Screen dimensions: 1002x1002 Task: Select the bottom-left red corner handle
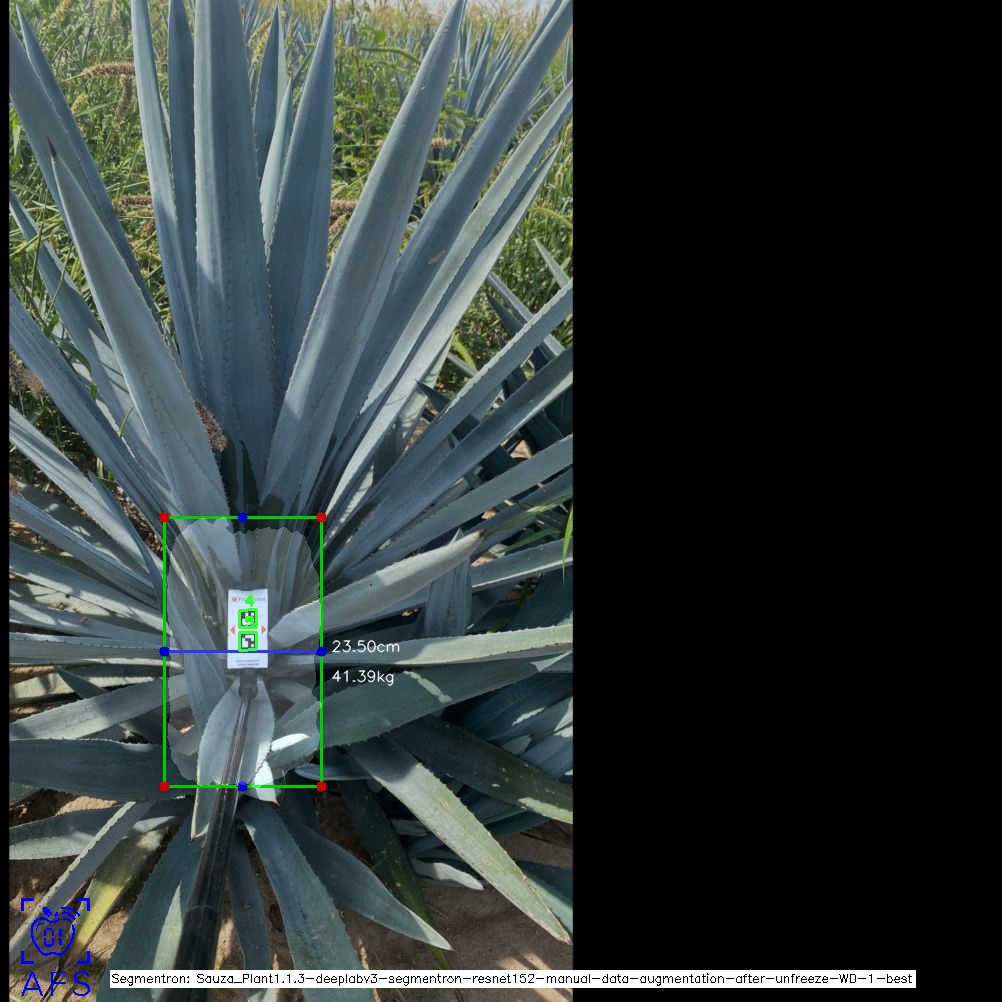pyautogui.click(x=164, y=787)
